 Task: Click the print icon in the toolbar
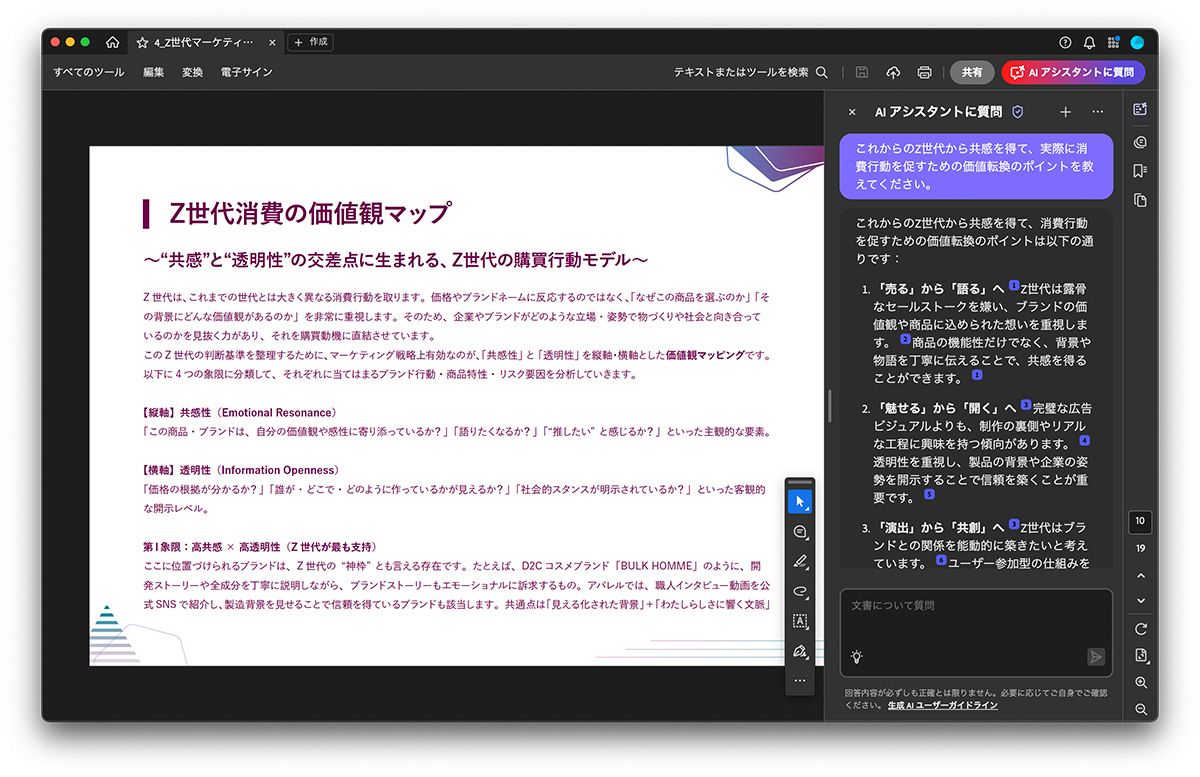(x=924, y=72)
